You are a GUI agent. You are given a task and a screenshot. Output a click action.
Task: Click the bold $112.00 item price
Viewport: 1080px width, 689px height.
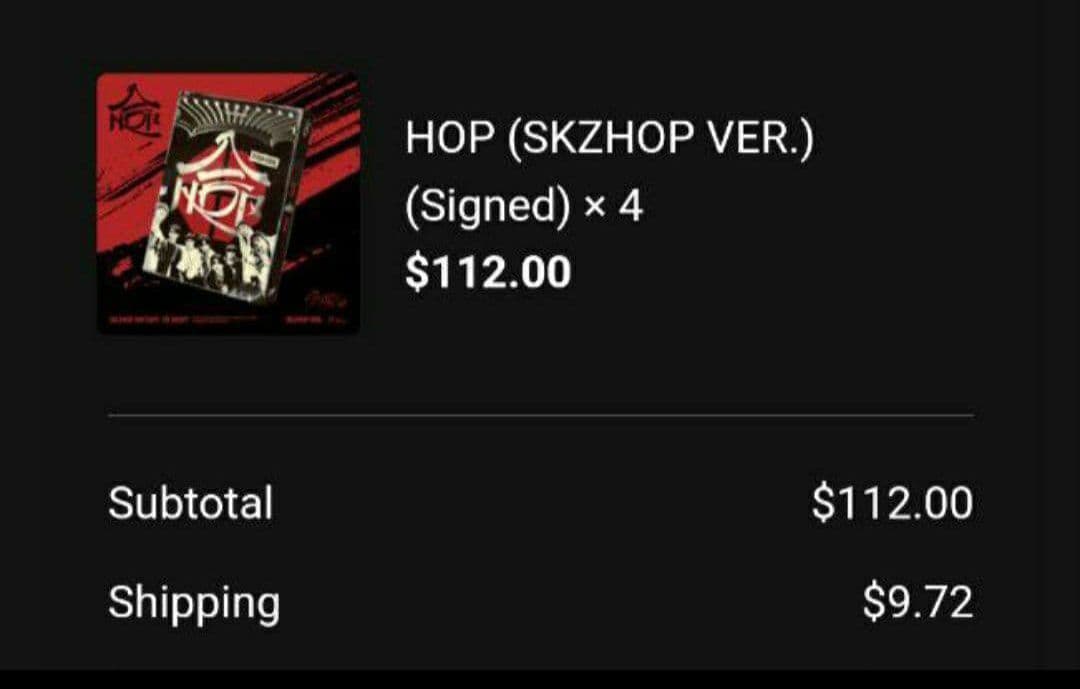tap(488, 271)
